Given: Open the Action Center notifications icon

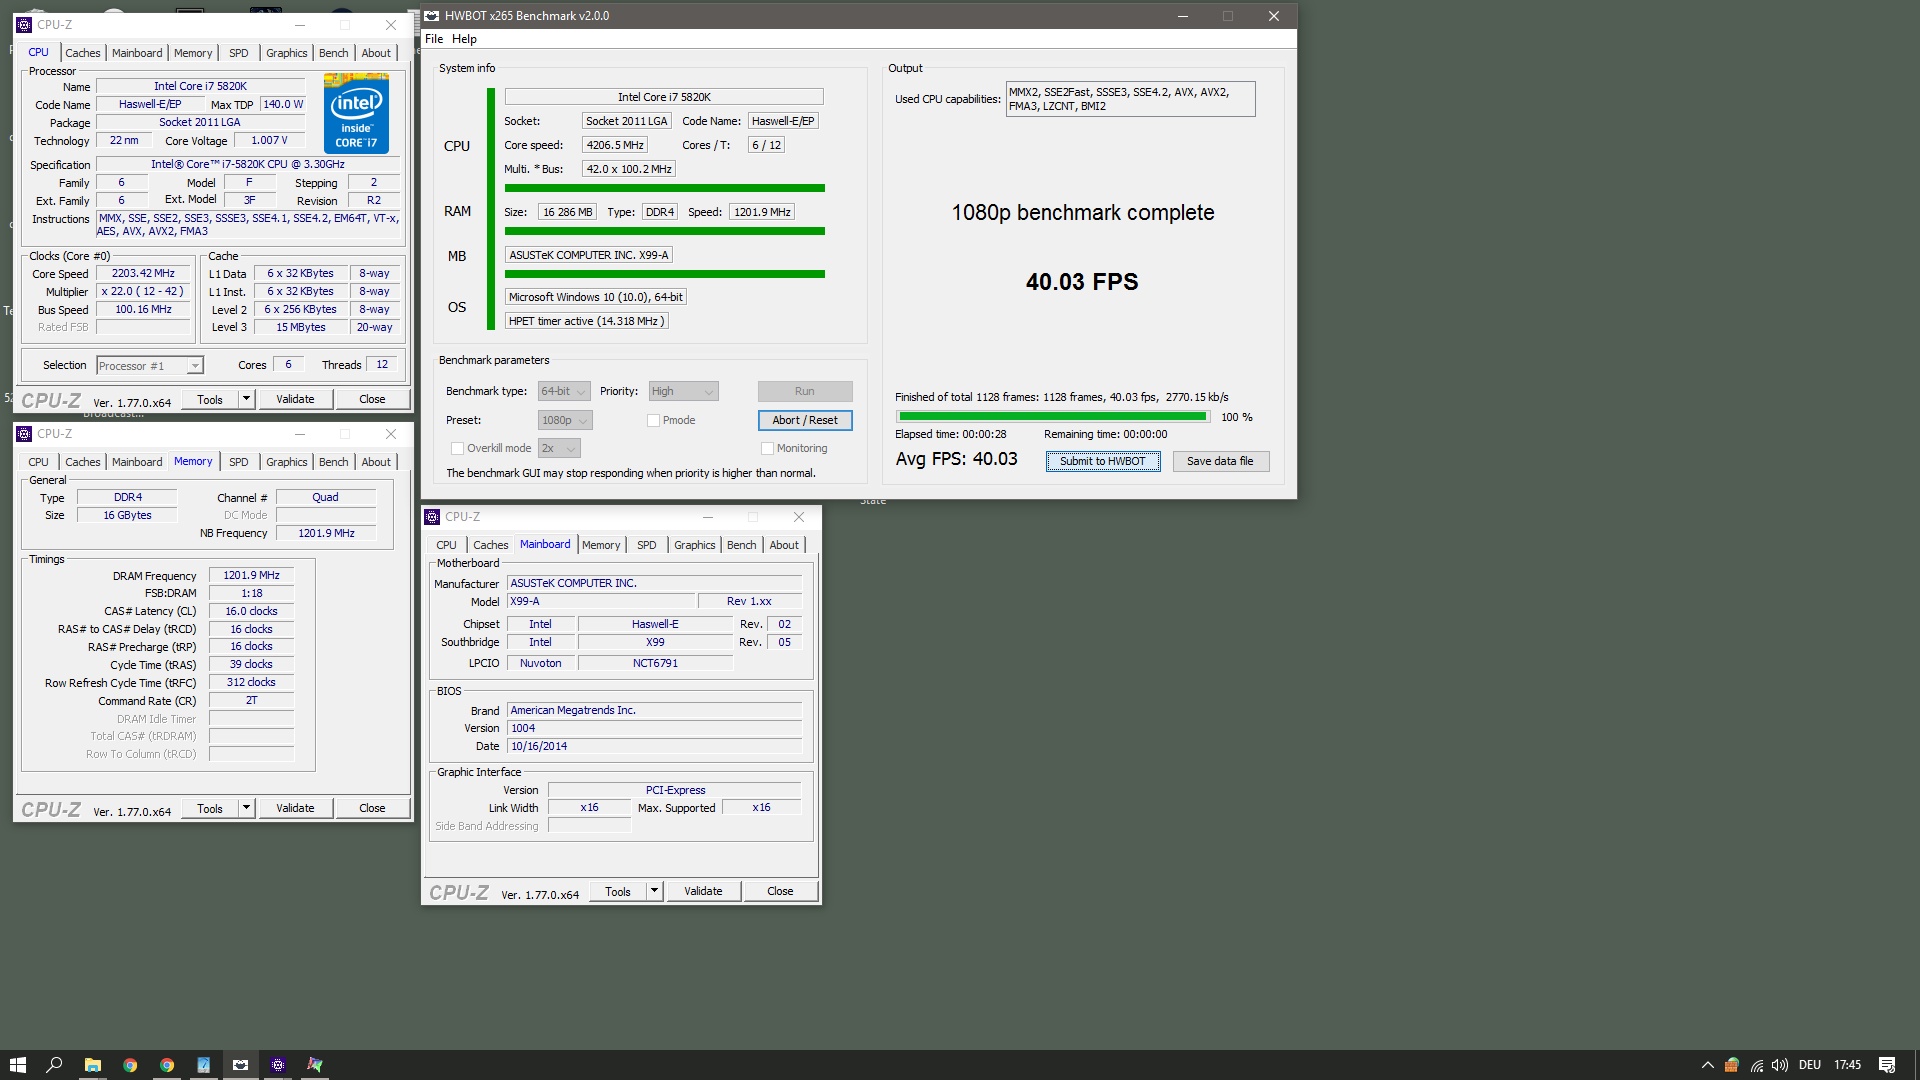Looking at the screenshot, I should pos(1887,1065).
